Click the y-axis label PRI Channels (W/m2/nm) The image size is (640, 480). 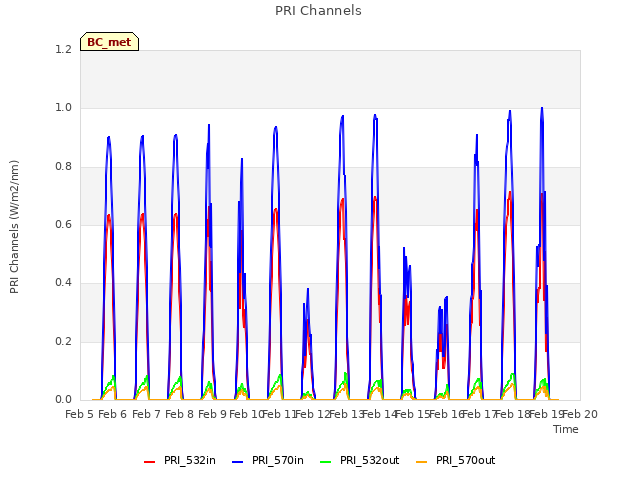pos(14,227)
